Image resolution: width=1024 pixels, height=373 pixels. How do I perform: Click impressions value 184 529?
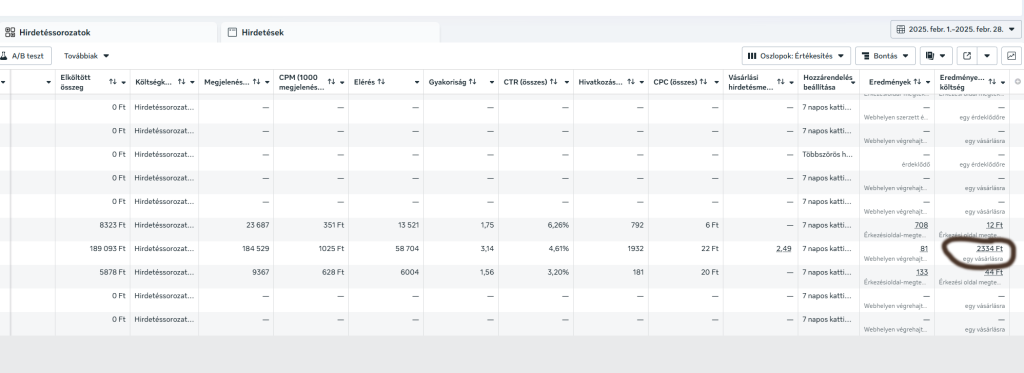255,248
